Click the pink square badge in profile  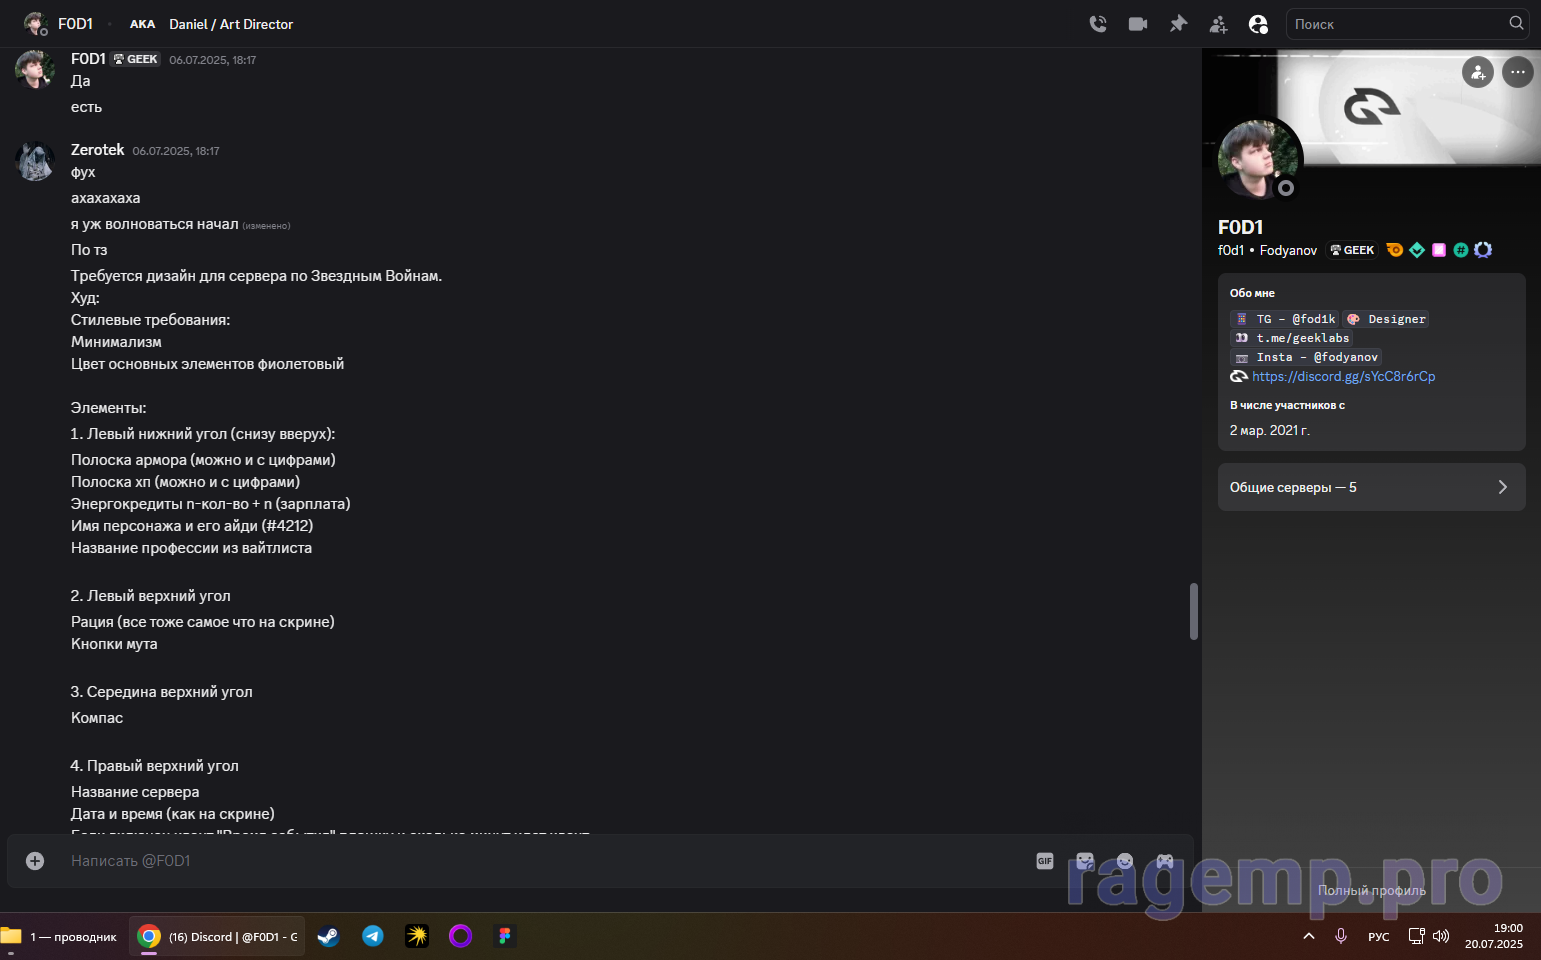1439,250
